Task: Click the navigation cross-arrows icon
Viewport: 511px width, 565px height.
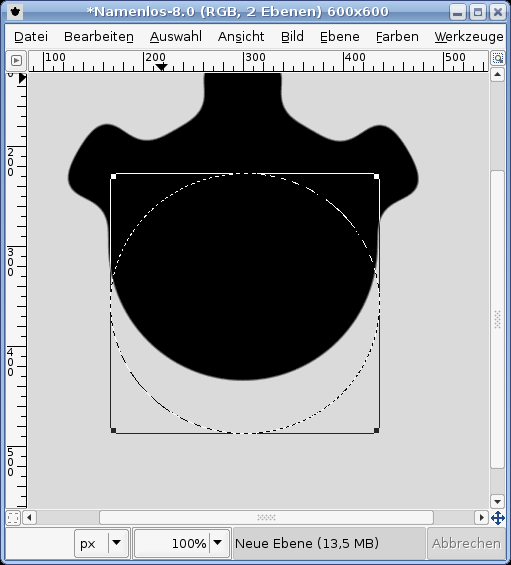Action: coord(498,518)
